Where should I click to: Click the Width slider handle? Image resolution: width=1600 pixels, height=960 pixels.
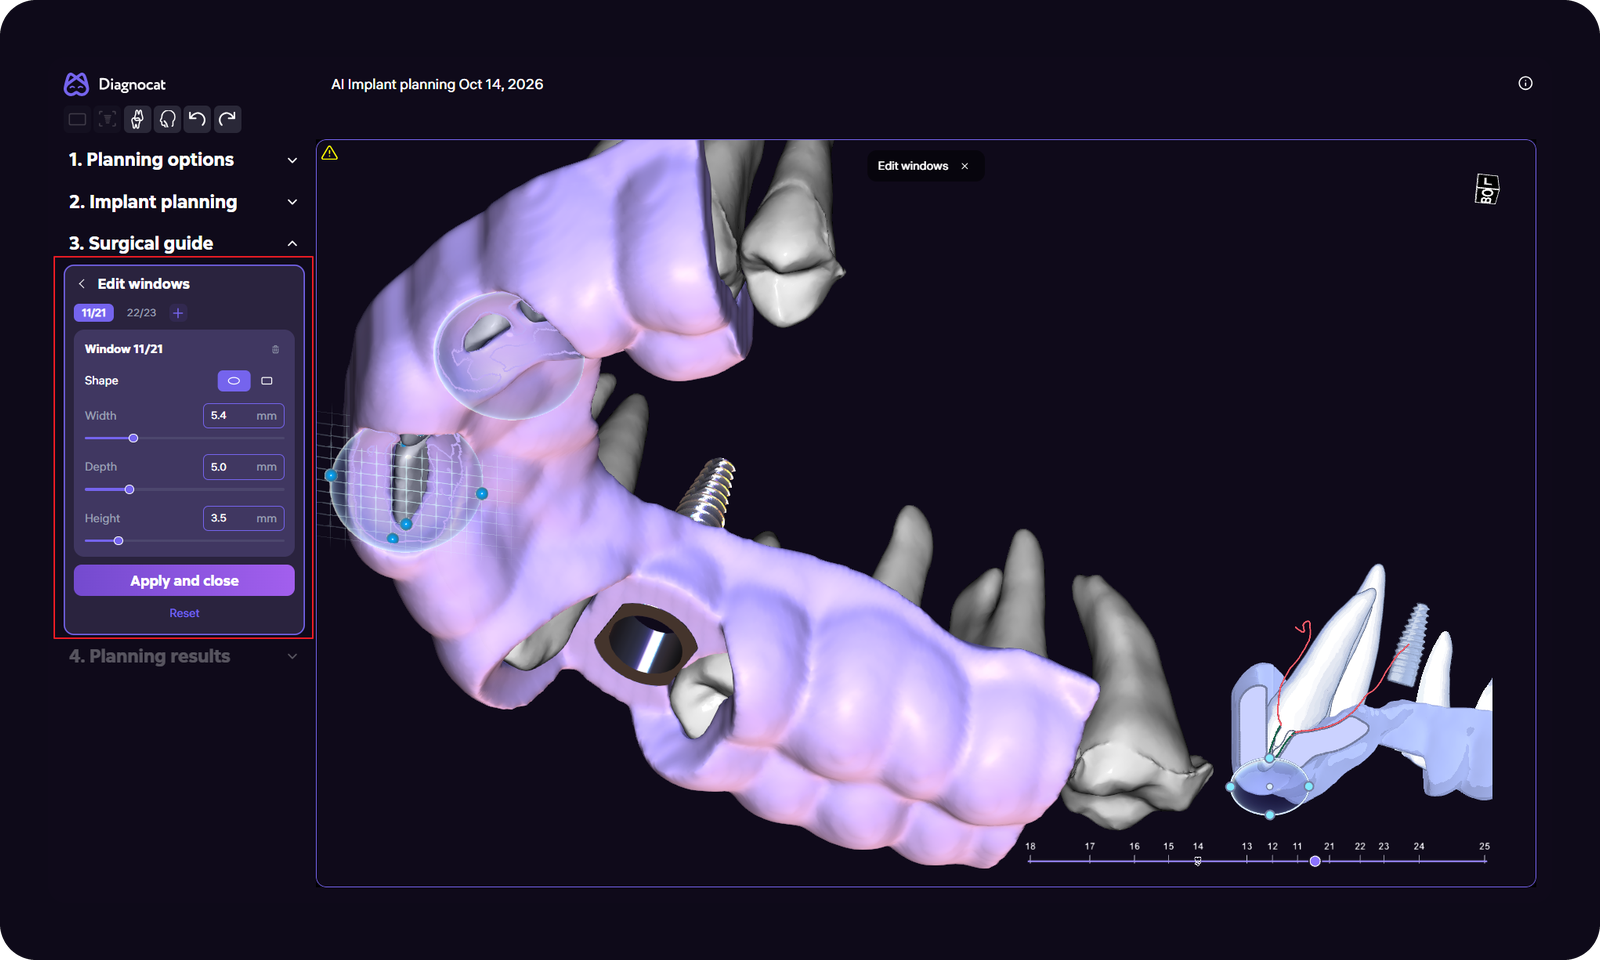(133, 438)
